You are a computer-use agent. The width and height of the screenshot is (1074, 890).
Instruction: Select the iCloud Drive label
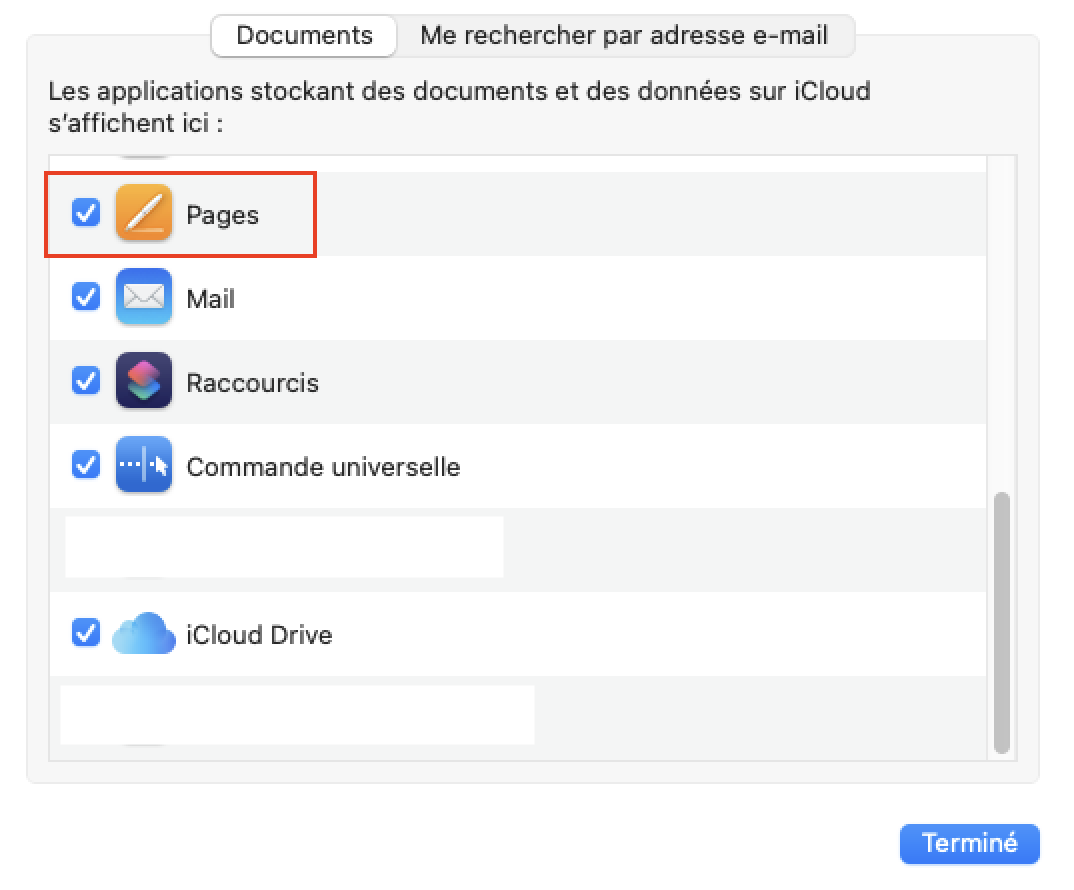click(x=259, y=635)
